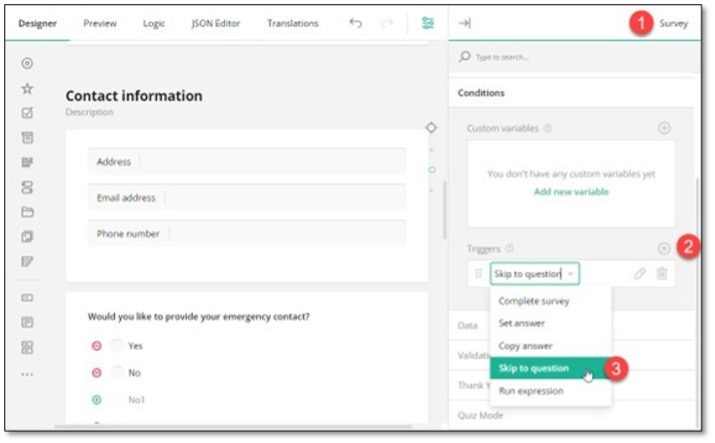715x443 pixels.
Task: Delete the trigger with trash icon
Action: [x=661, y=273]
